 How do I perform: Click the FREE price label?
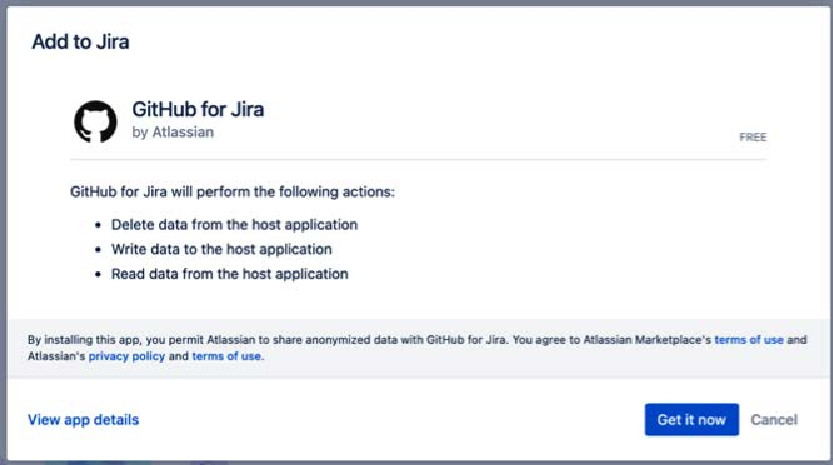(x=752, y=137)
